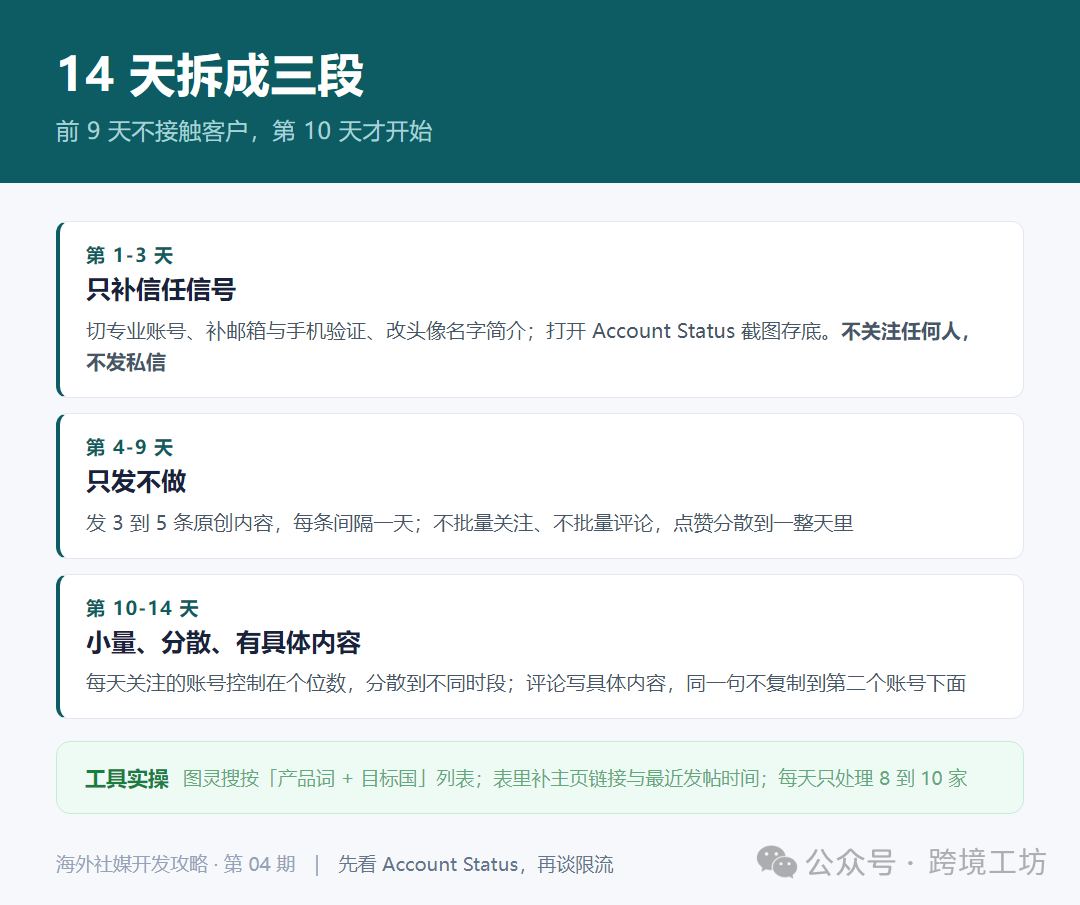Click bold text "不关注任何人，不发私信"

coord(528,346)
